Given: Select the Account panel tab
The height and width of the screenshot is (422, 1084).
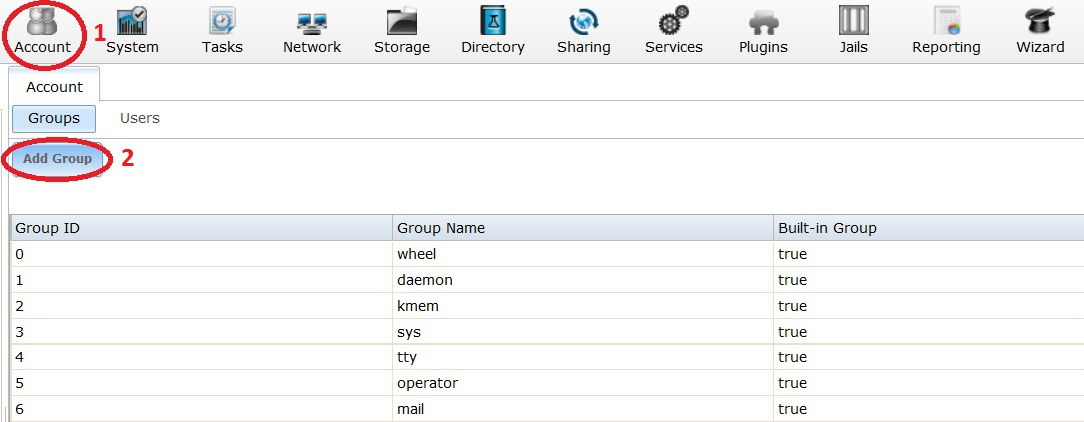Looking at the screenshot, I should 54,87.
